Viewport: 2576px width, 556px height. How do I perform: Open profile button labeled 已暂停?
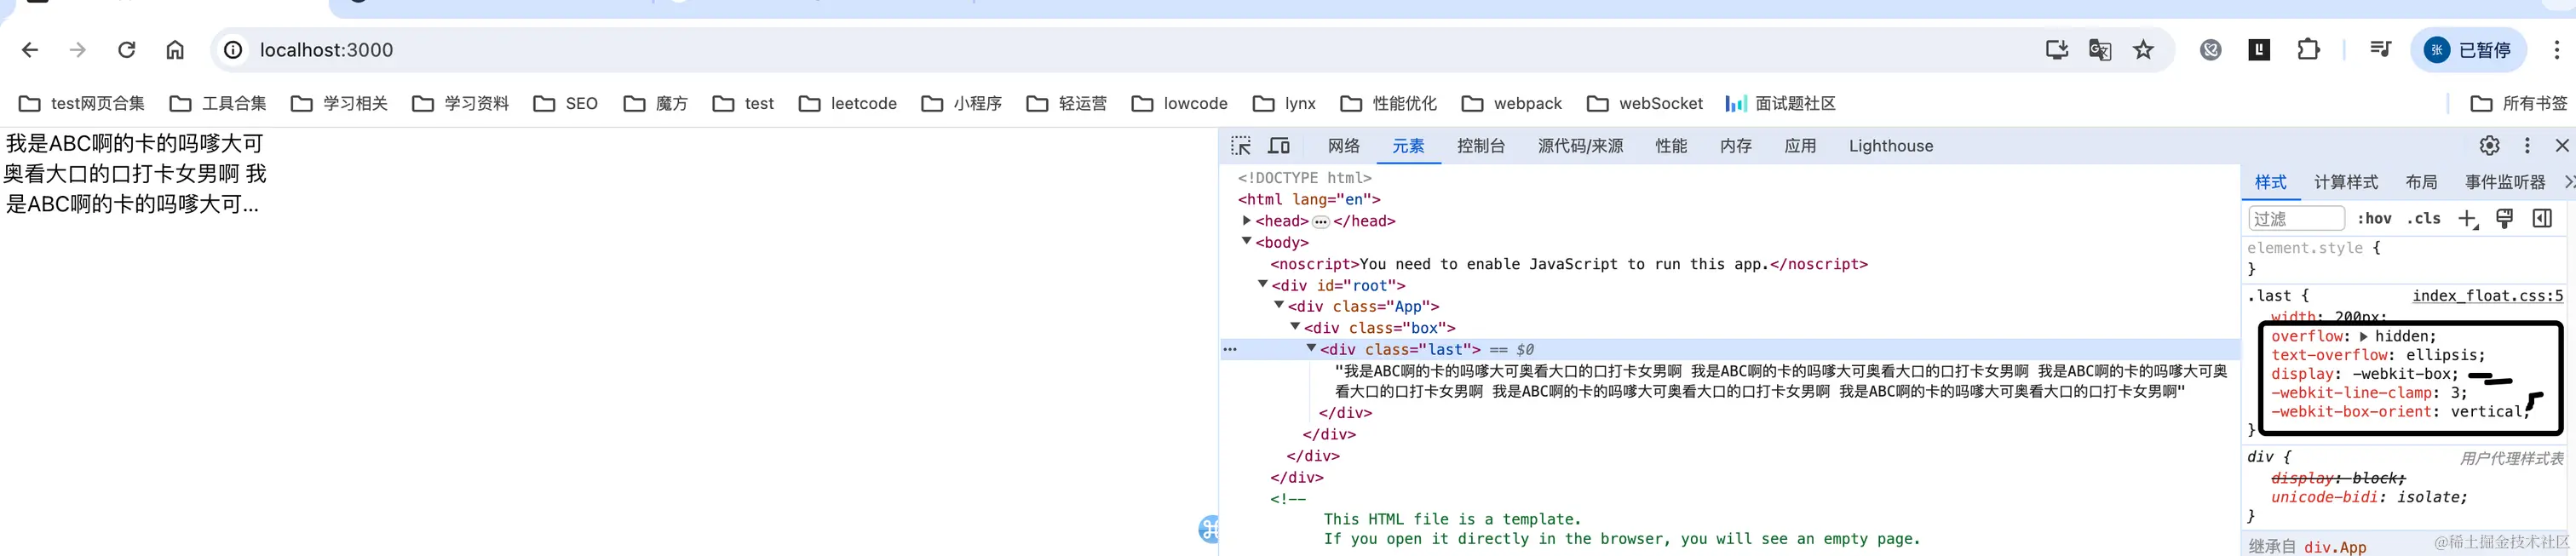[x=2468, y=50]
